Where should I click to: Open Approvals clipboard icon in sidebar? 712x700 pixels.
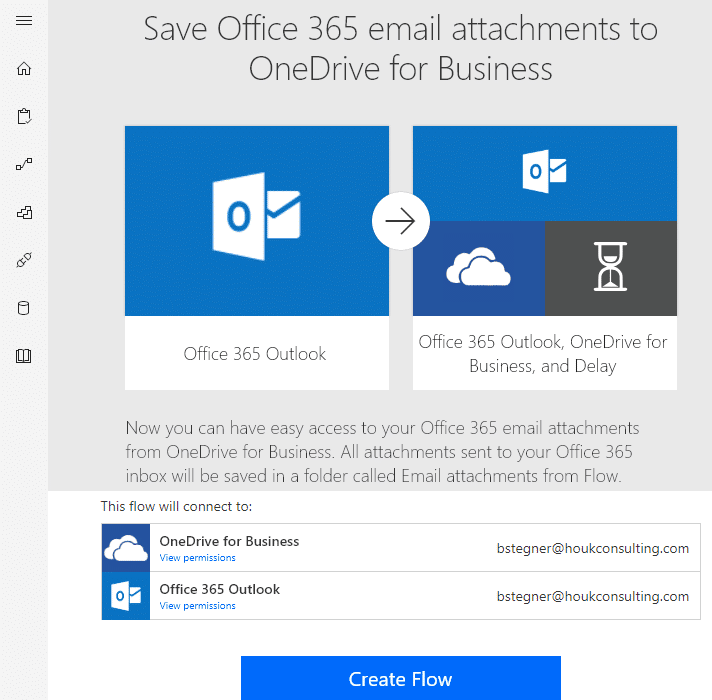coord(24,116)
